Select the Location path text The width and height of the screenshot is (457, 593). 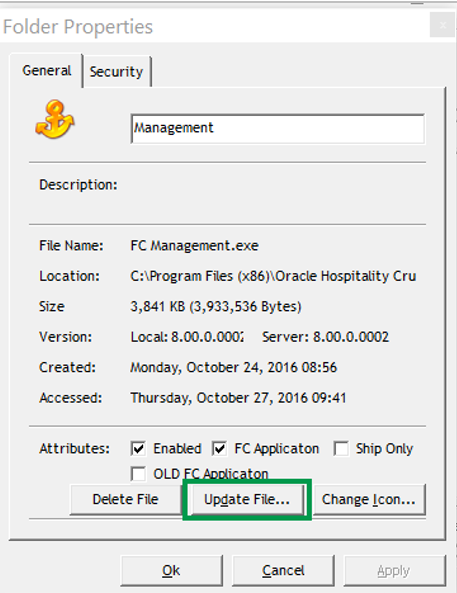coord(273,276)
